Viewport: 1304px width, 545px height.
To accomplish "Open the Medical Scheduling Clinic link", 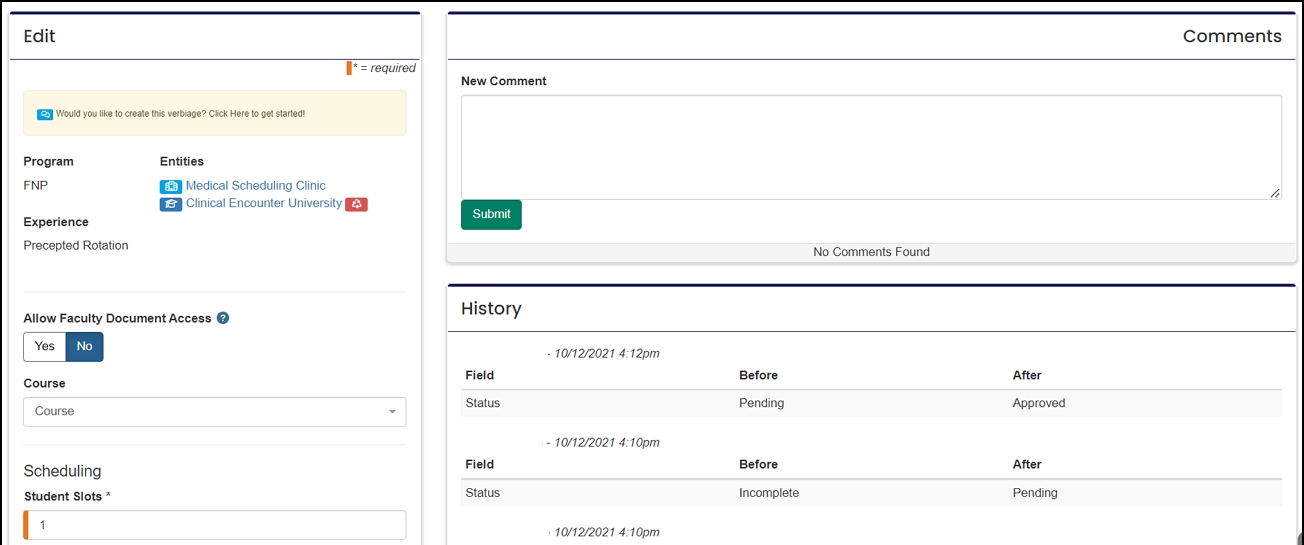I will pos(255,186).
